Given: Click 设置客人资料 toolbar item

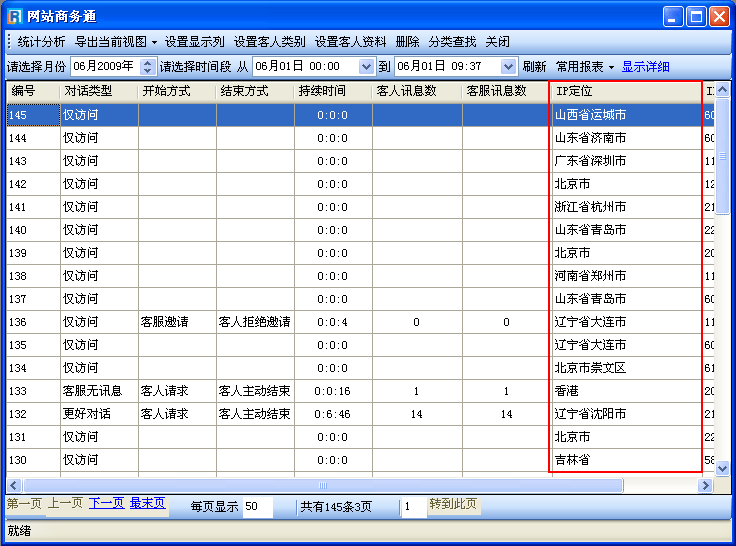Looking at the screenshot, I should pos(350,42).
